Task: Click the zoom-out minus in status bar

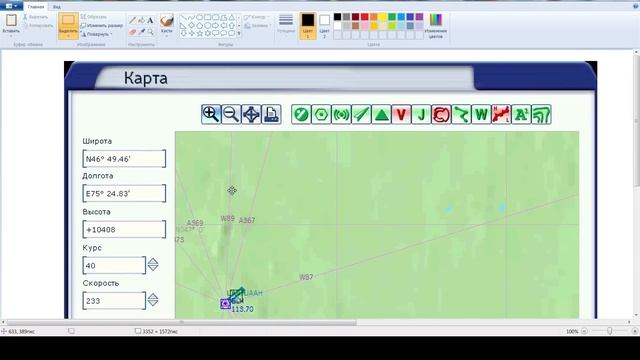Action: click(584, 331)
